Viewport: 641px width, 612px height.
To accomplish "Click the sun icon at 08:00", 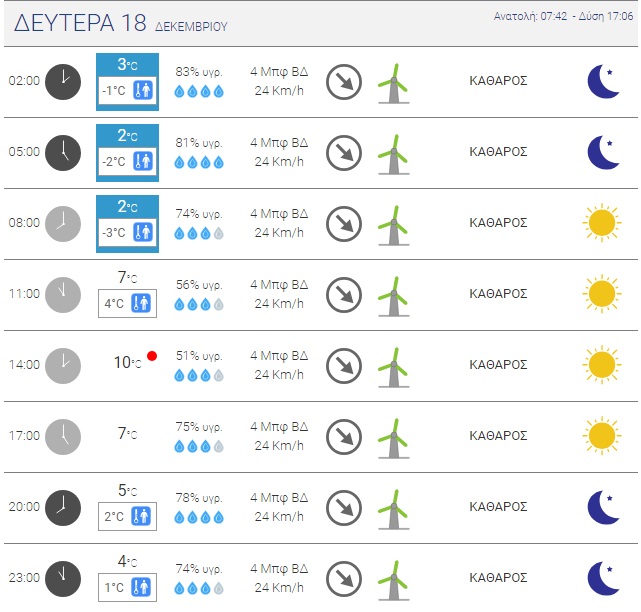I will click(601, 222).
